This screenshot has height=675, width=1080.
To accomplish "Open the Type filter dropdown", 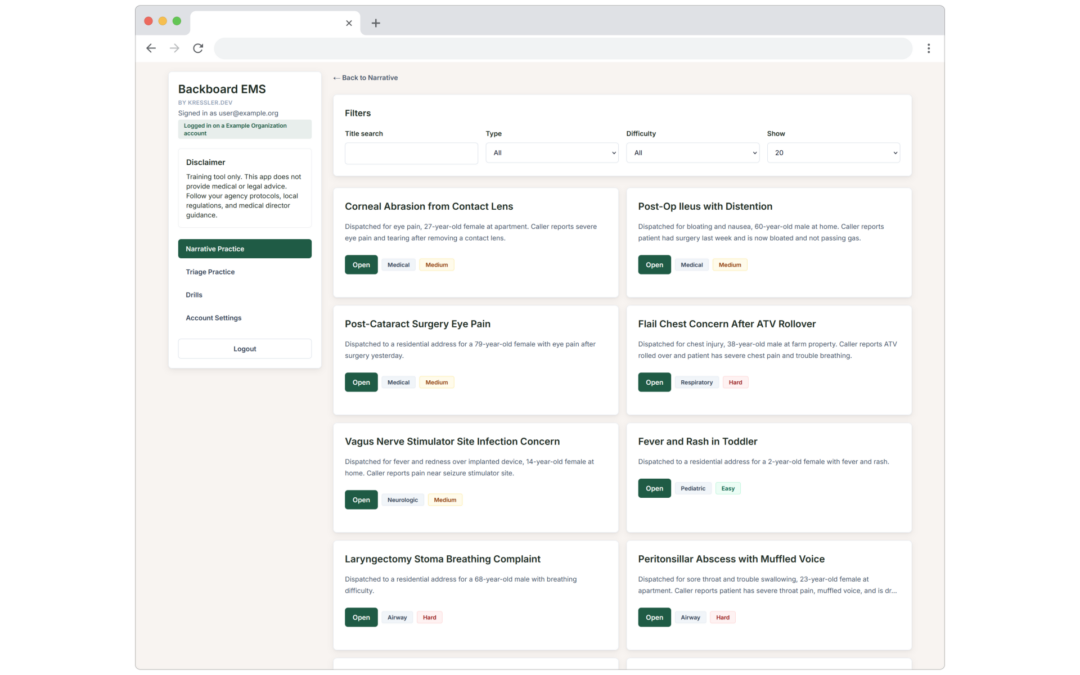I will (552, 153).
